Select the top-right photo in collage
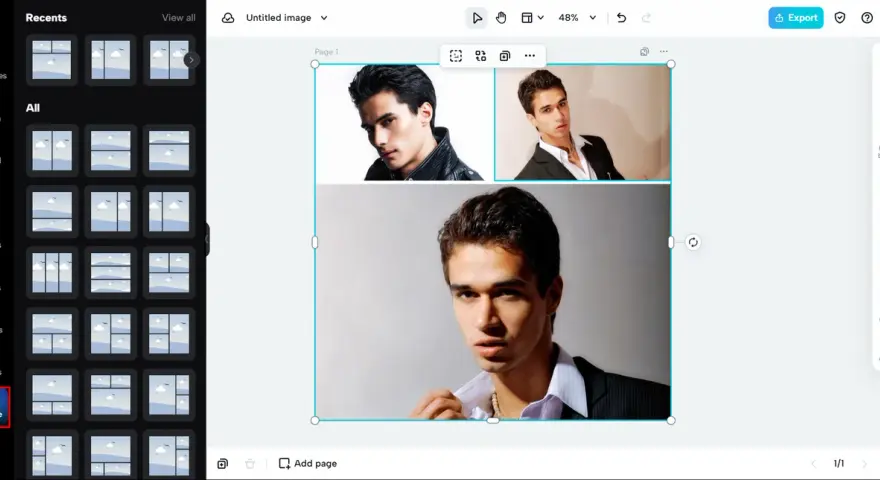This screenshot has width=880, height=480. pyautogui.click(x=583, y=122)
